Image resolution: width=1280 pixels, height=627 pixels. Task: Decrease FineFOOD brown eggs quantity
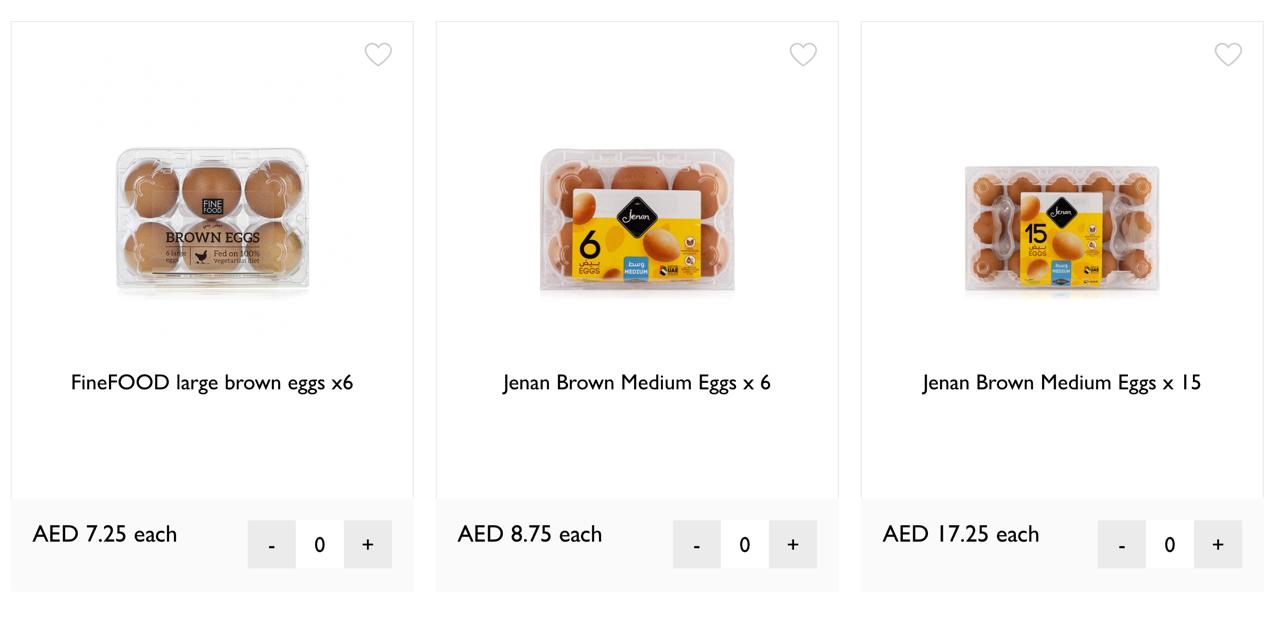[271, 544]
